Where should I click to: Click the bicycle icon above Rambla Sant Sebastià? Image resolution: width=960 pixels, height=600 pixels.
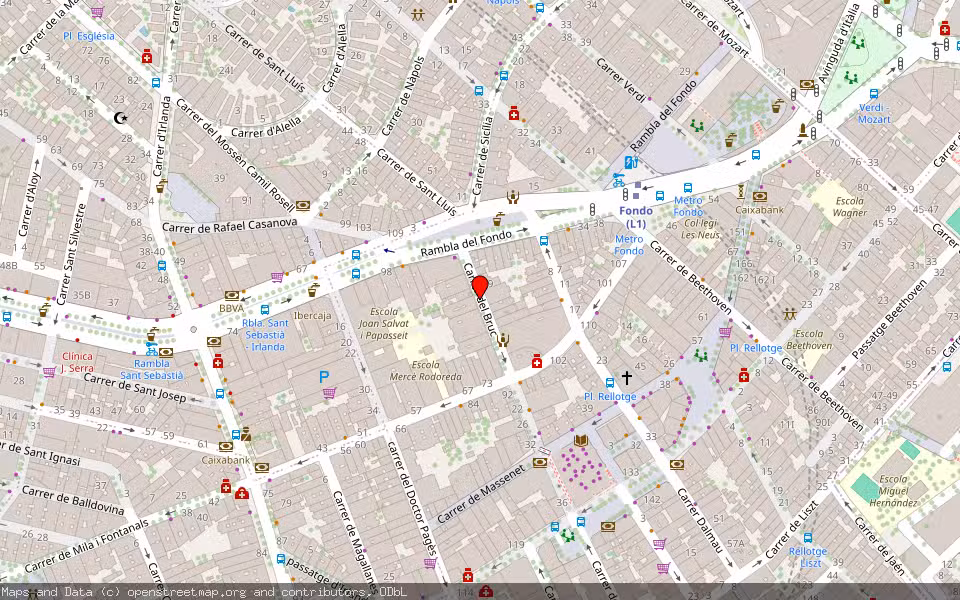click(151, 349)
